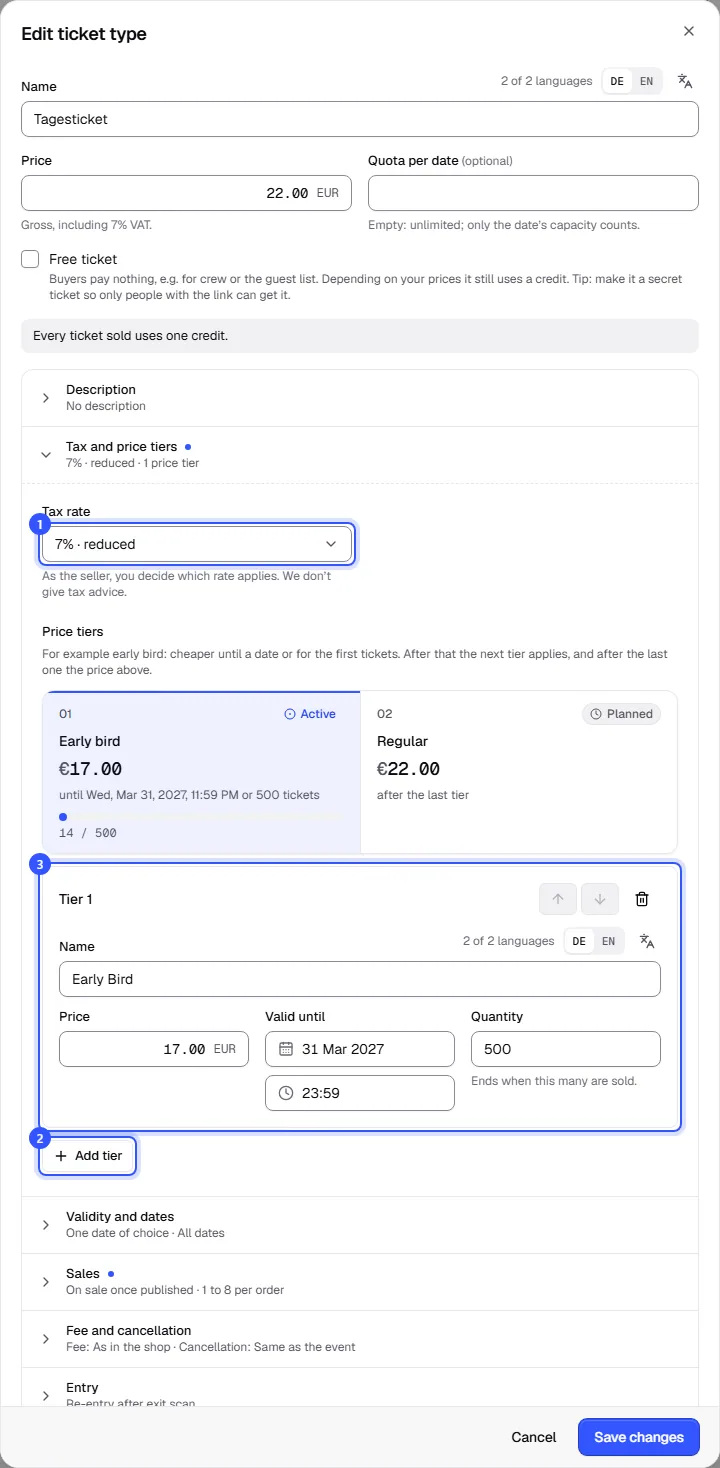This screenshot has height=1468, width=720.
Task: Click the translate icon in Tier 1 name row
Action: click(x=647, y=941)
